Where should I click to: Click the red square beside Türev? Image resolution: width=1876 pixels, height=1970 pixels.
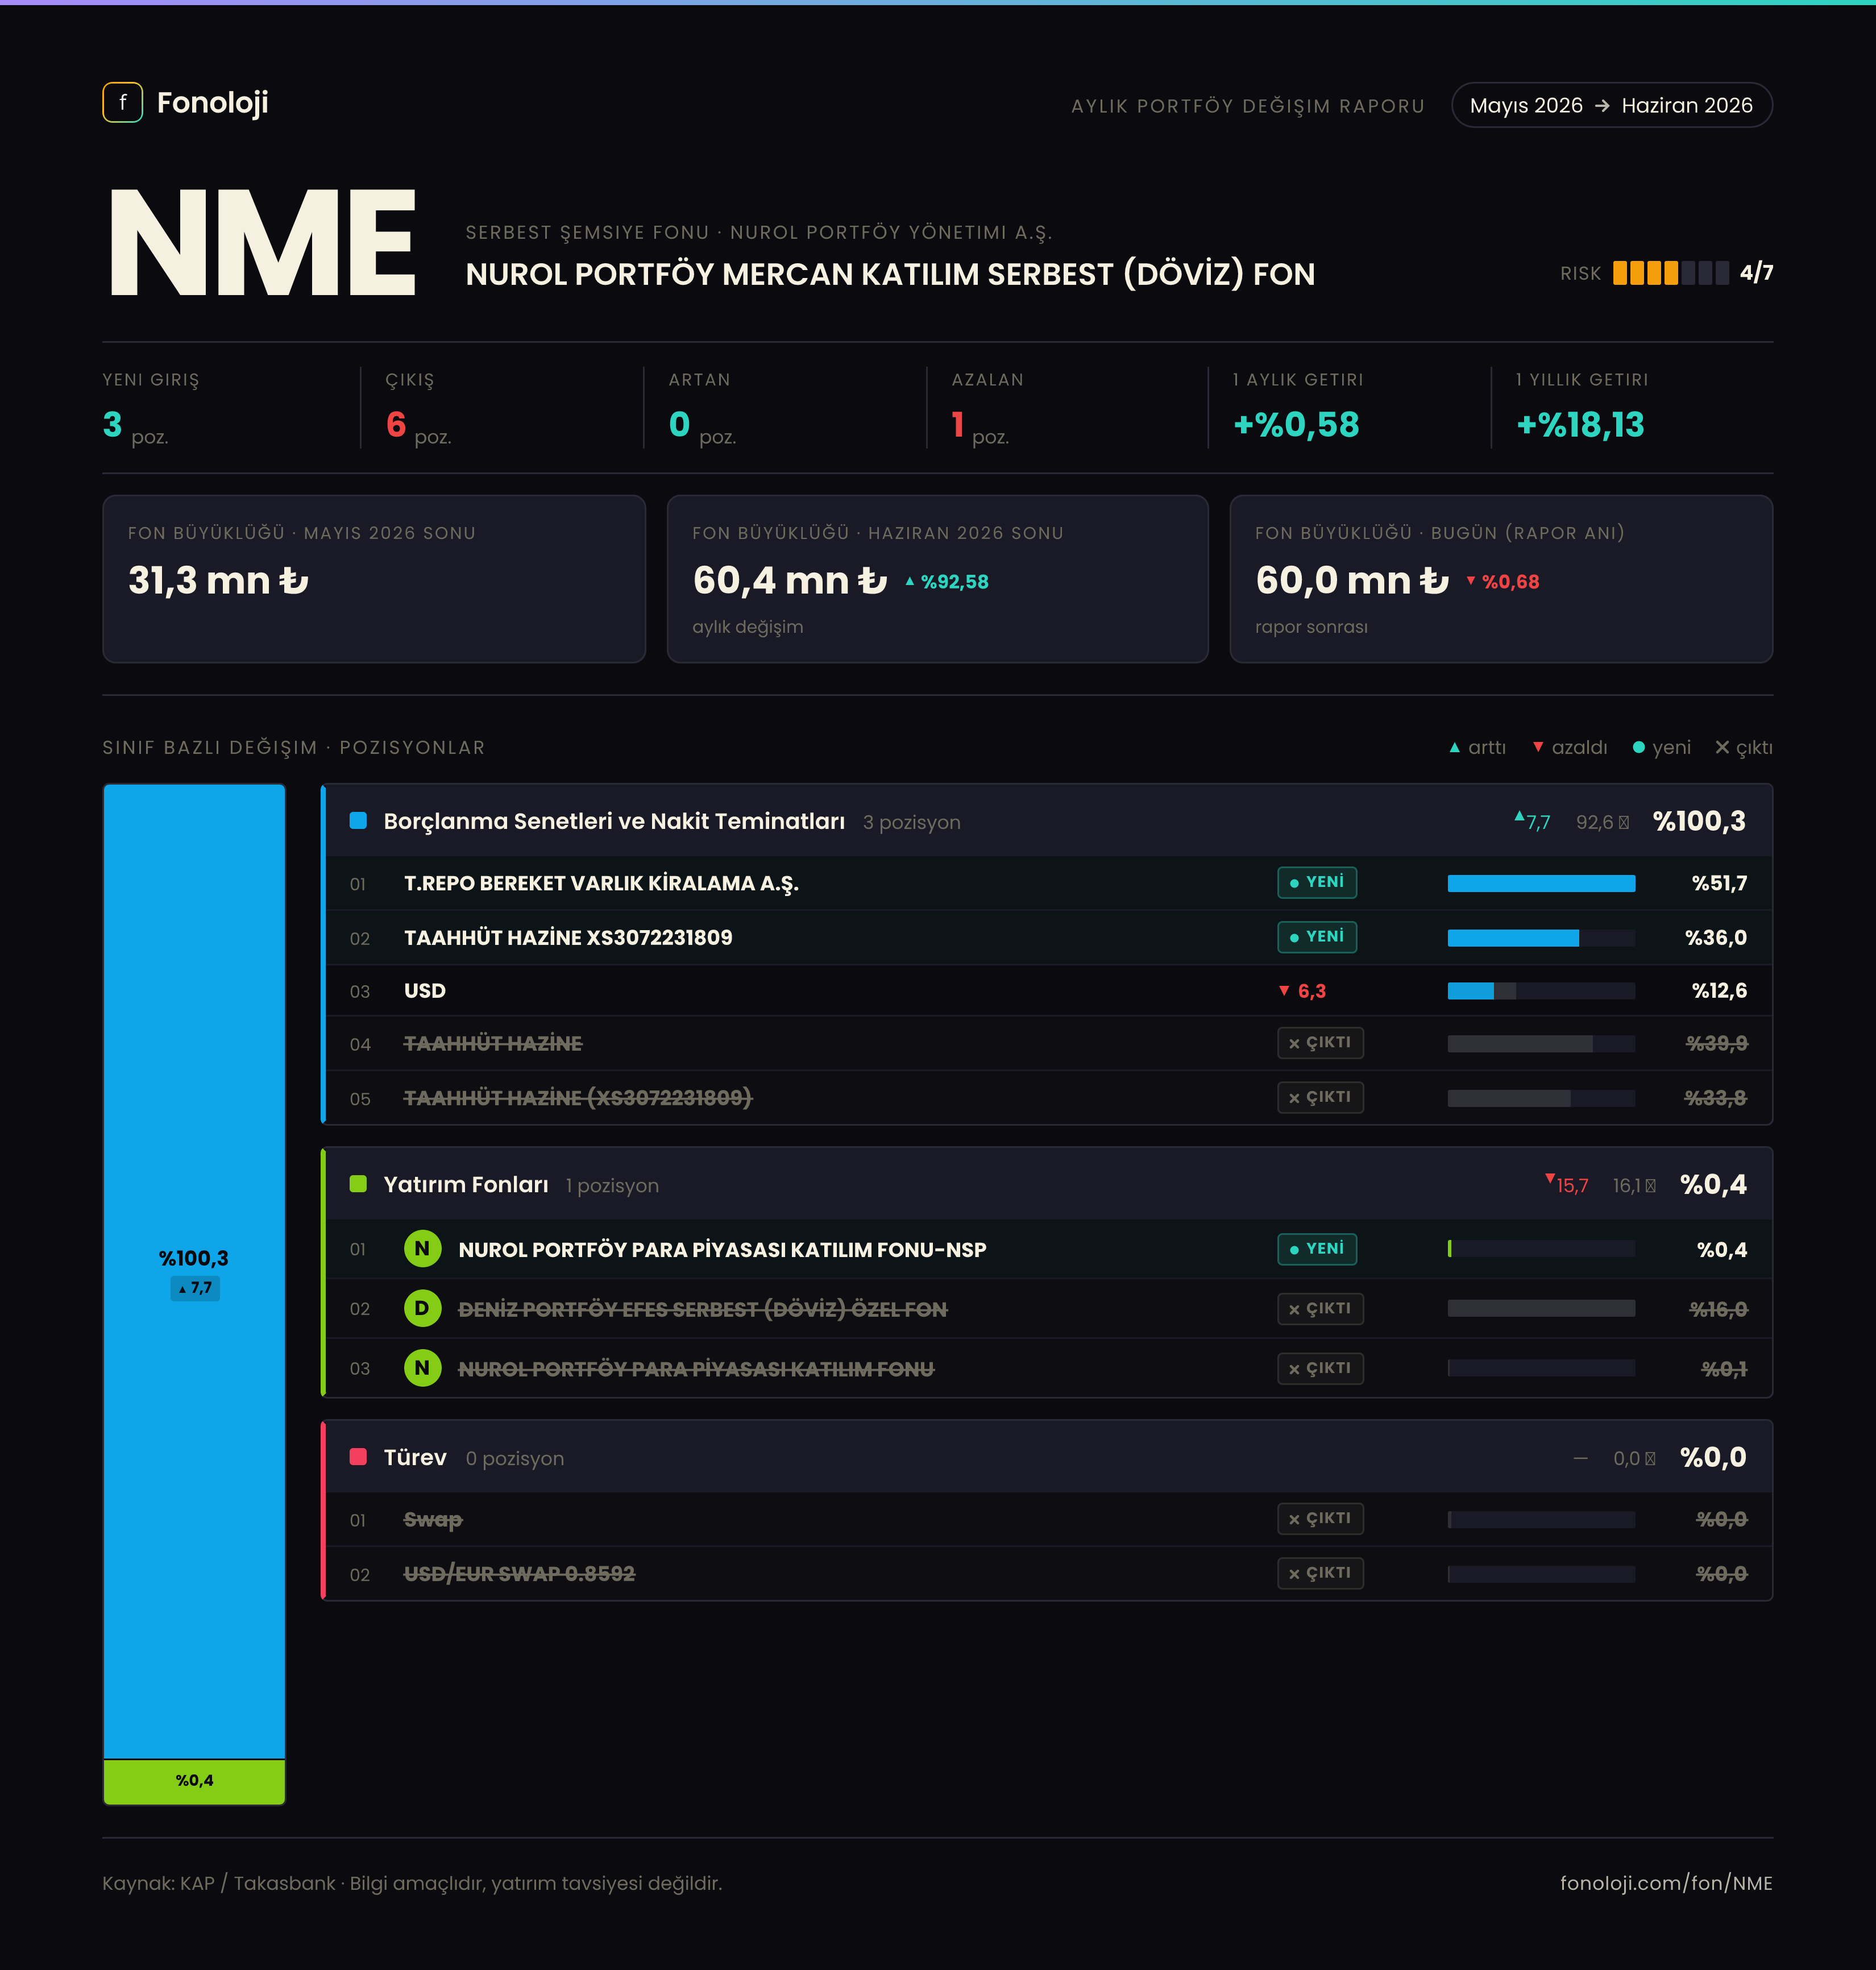coord(358,1457)
